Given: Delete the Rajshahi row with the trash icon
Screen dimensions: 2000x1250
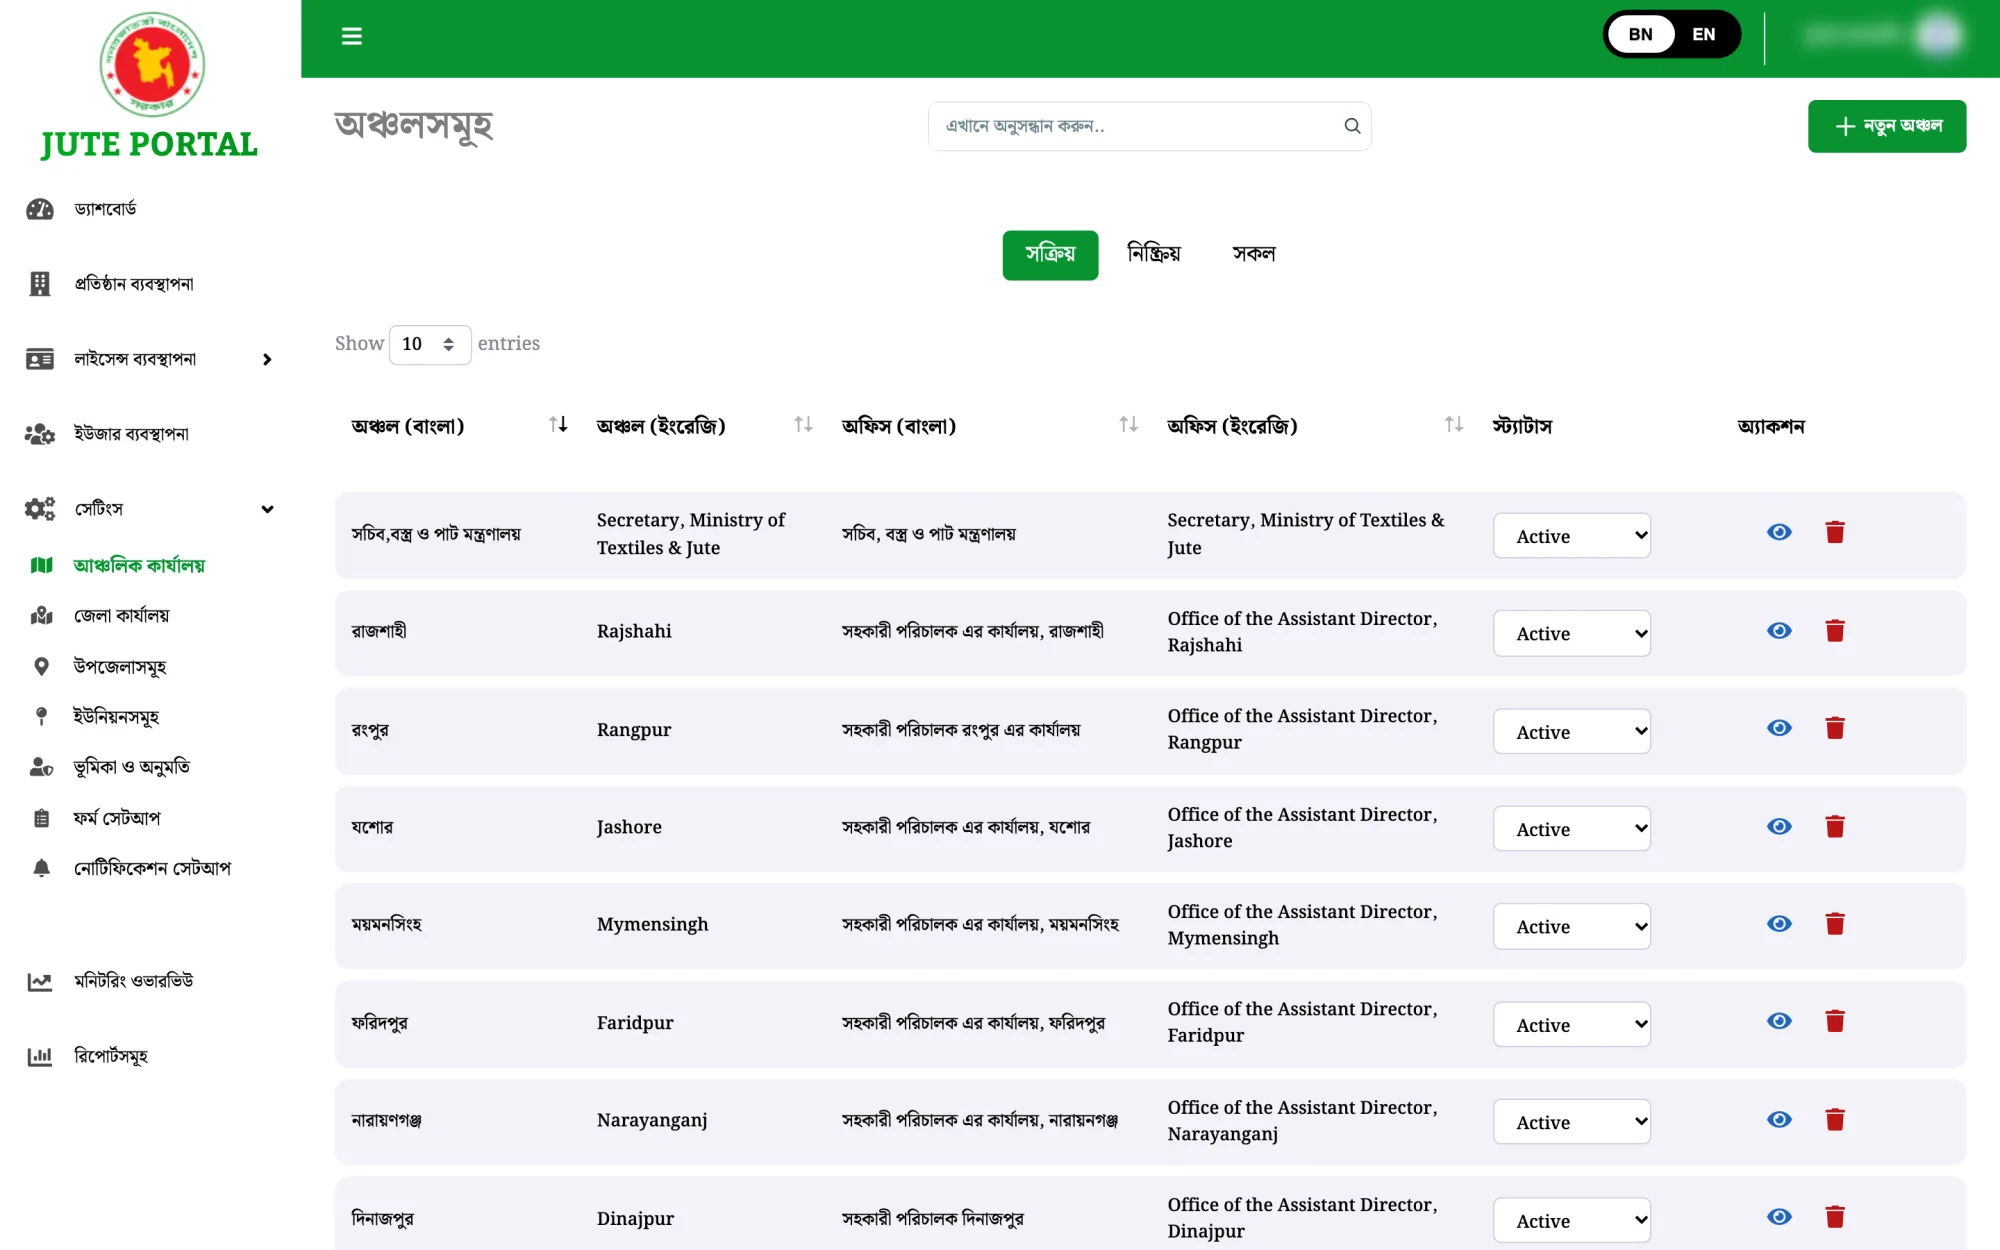Looking at the screenshot, I should click(1835, 631).
